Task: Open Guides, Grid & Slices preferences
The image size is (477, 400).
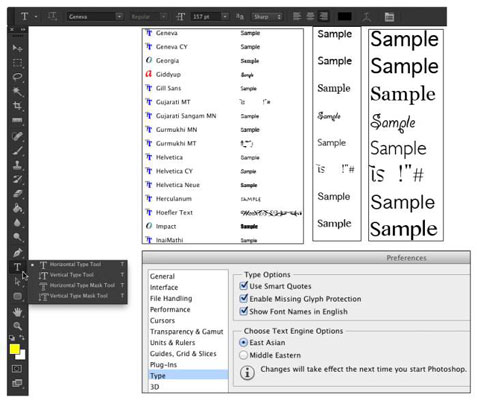Action: [183, 353]
